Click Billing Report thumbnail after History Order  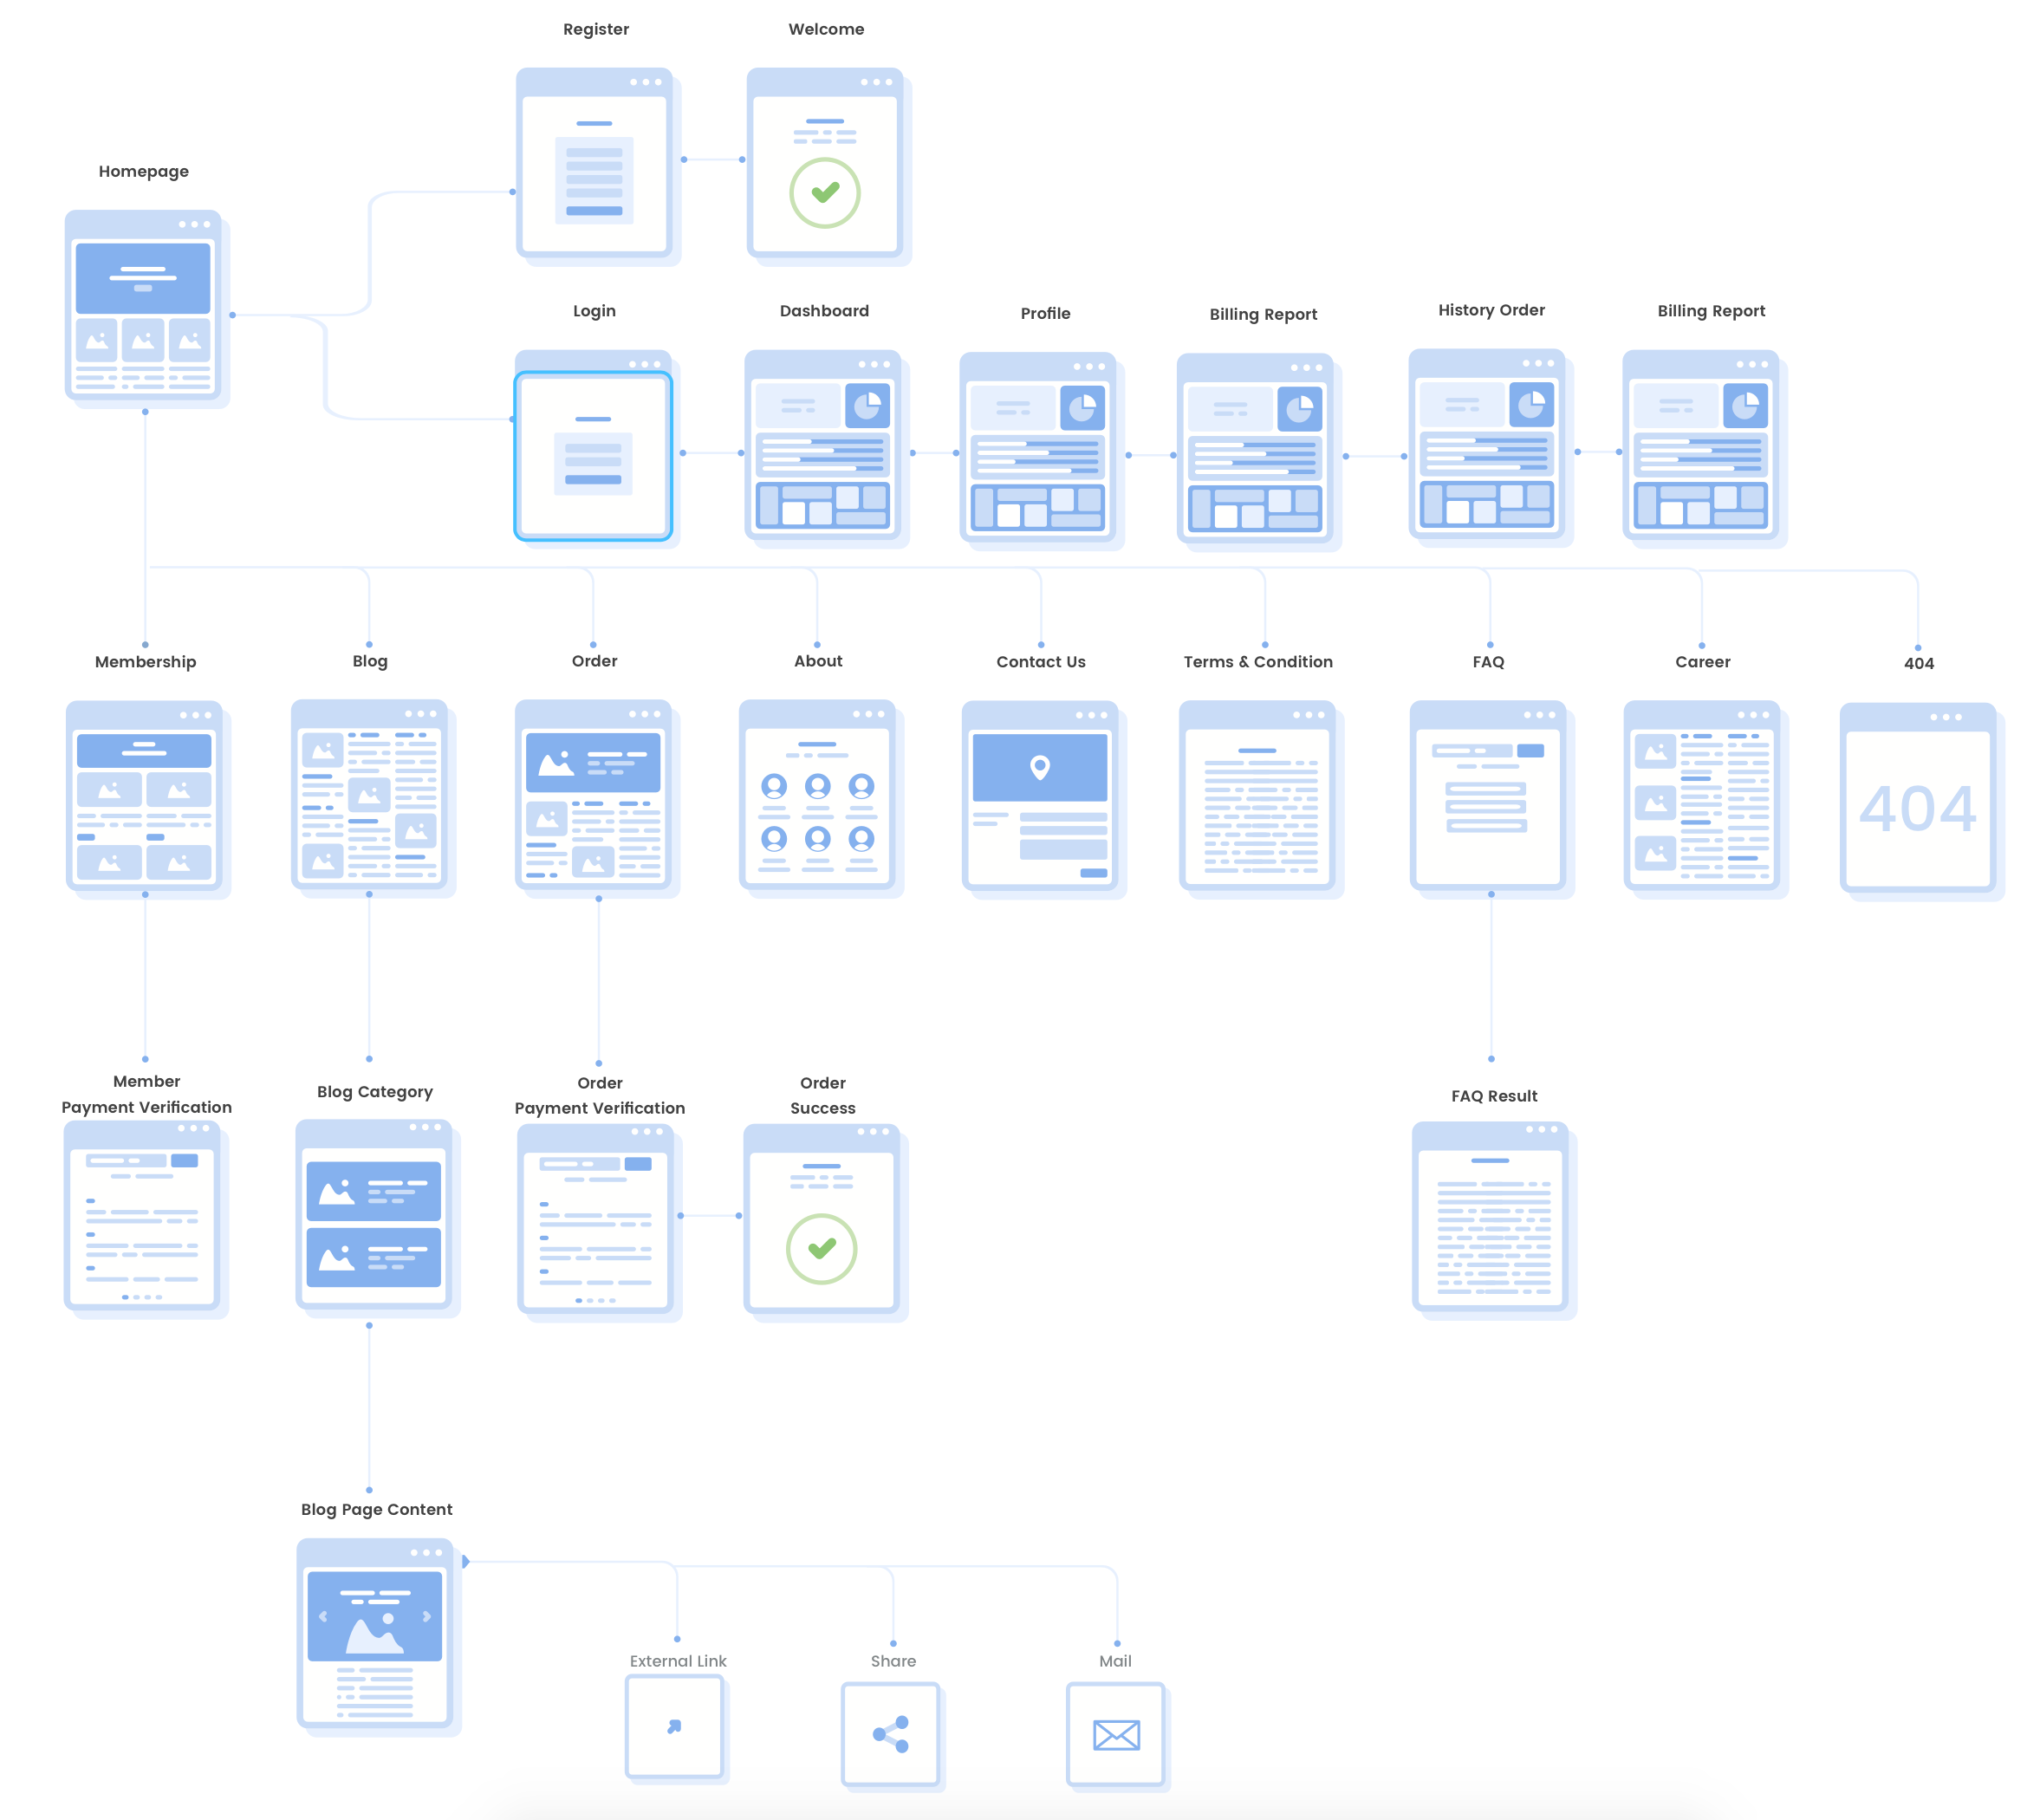pos(1701,446)
